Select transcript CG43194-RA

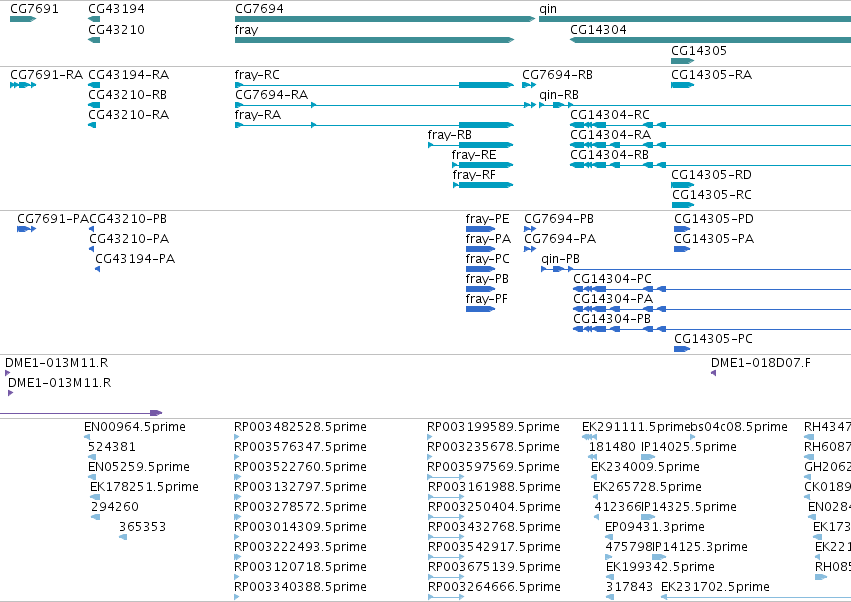point(129,74)
